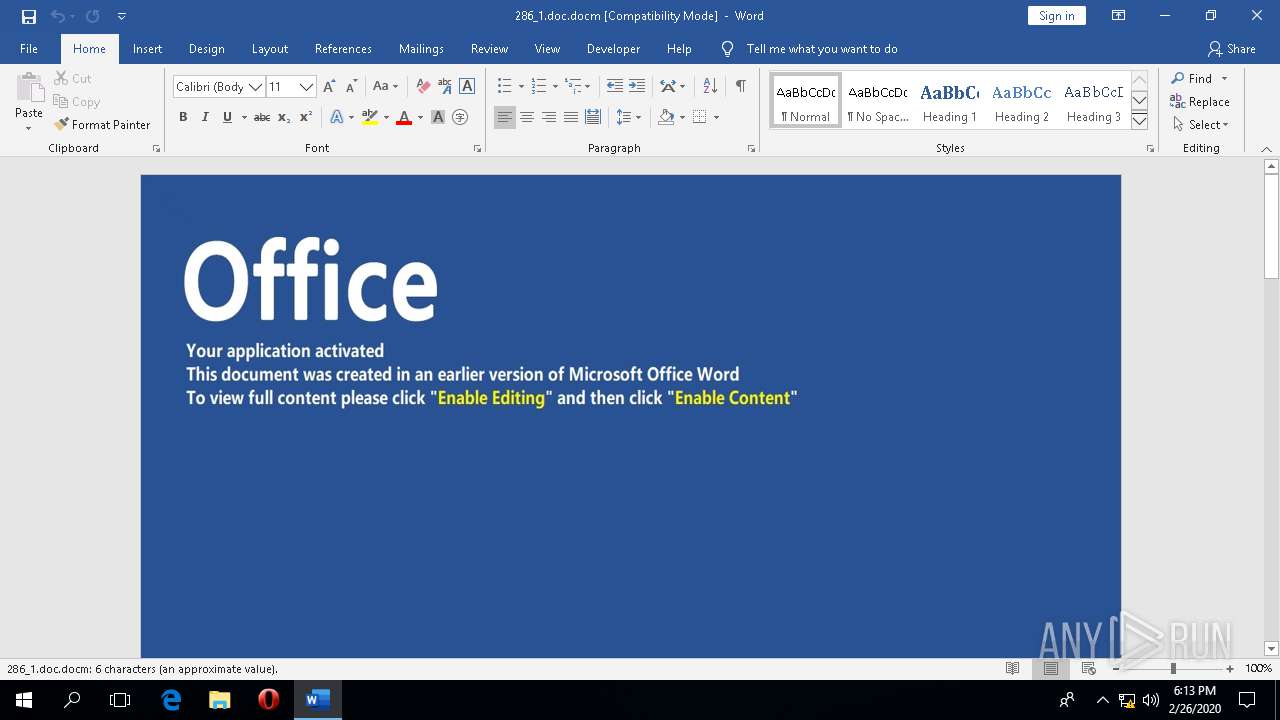Click the Enclose Characters icon

(460, 117)
